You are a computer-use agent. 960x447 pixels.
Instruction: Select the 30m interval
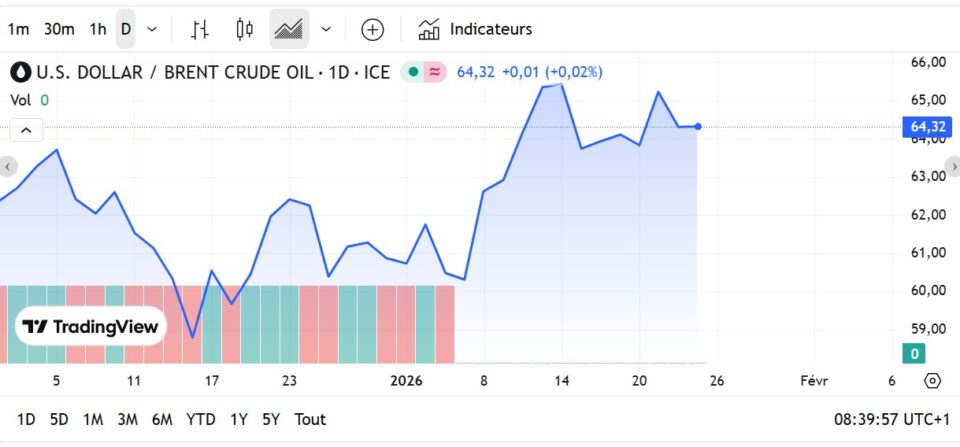[x=59, y=29]
